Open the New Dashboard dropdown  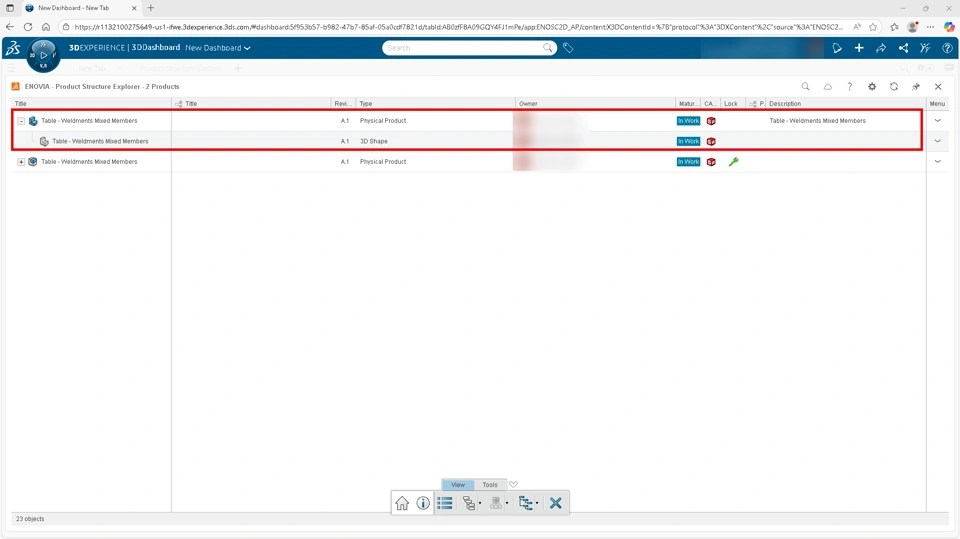[217, 48]
